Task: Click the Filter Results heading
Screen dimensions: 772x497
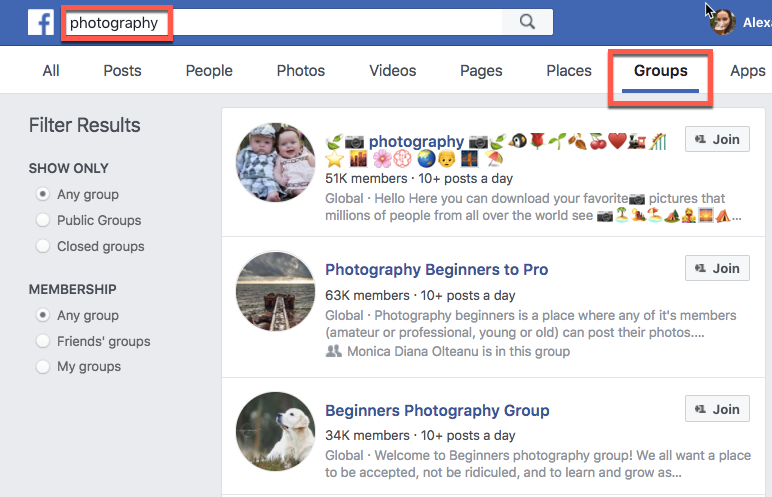Action: [x=85, y=125]
